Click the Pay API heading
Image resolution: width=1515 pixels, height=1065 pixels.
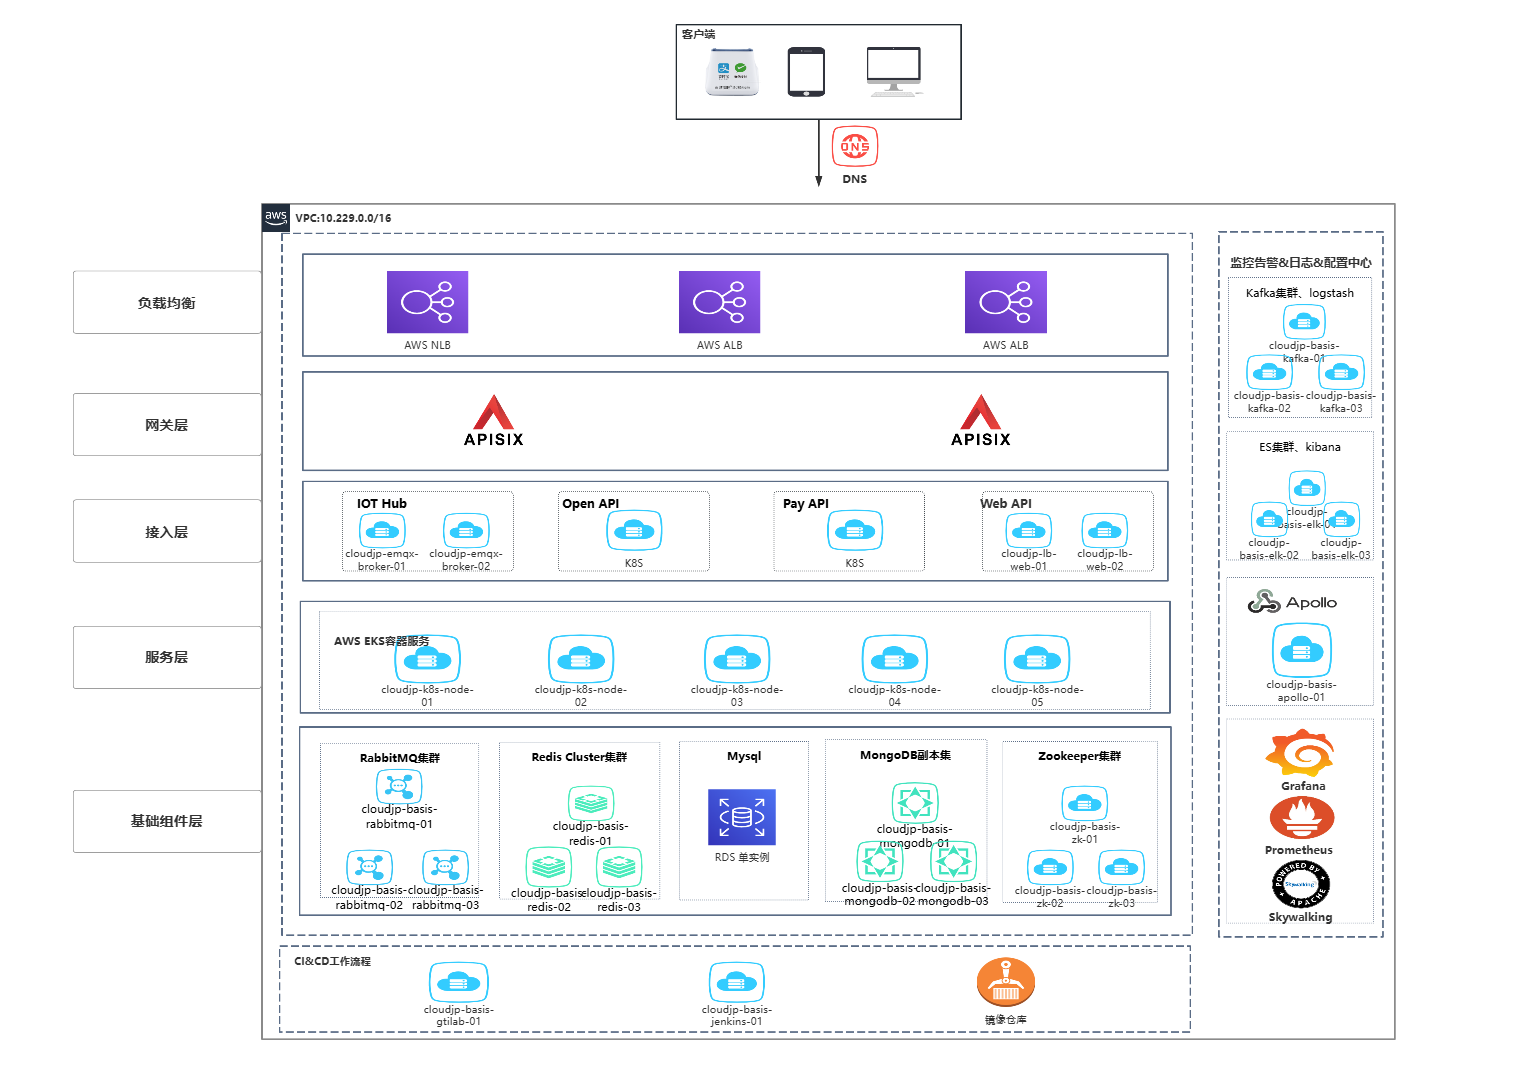[x=806, y=503]
